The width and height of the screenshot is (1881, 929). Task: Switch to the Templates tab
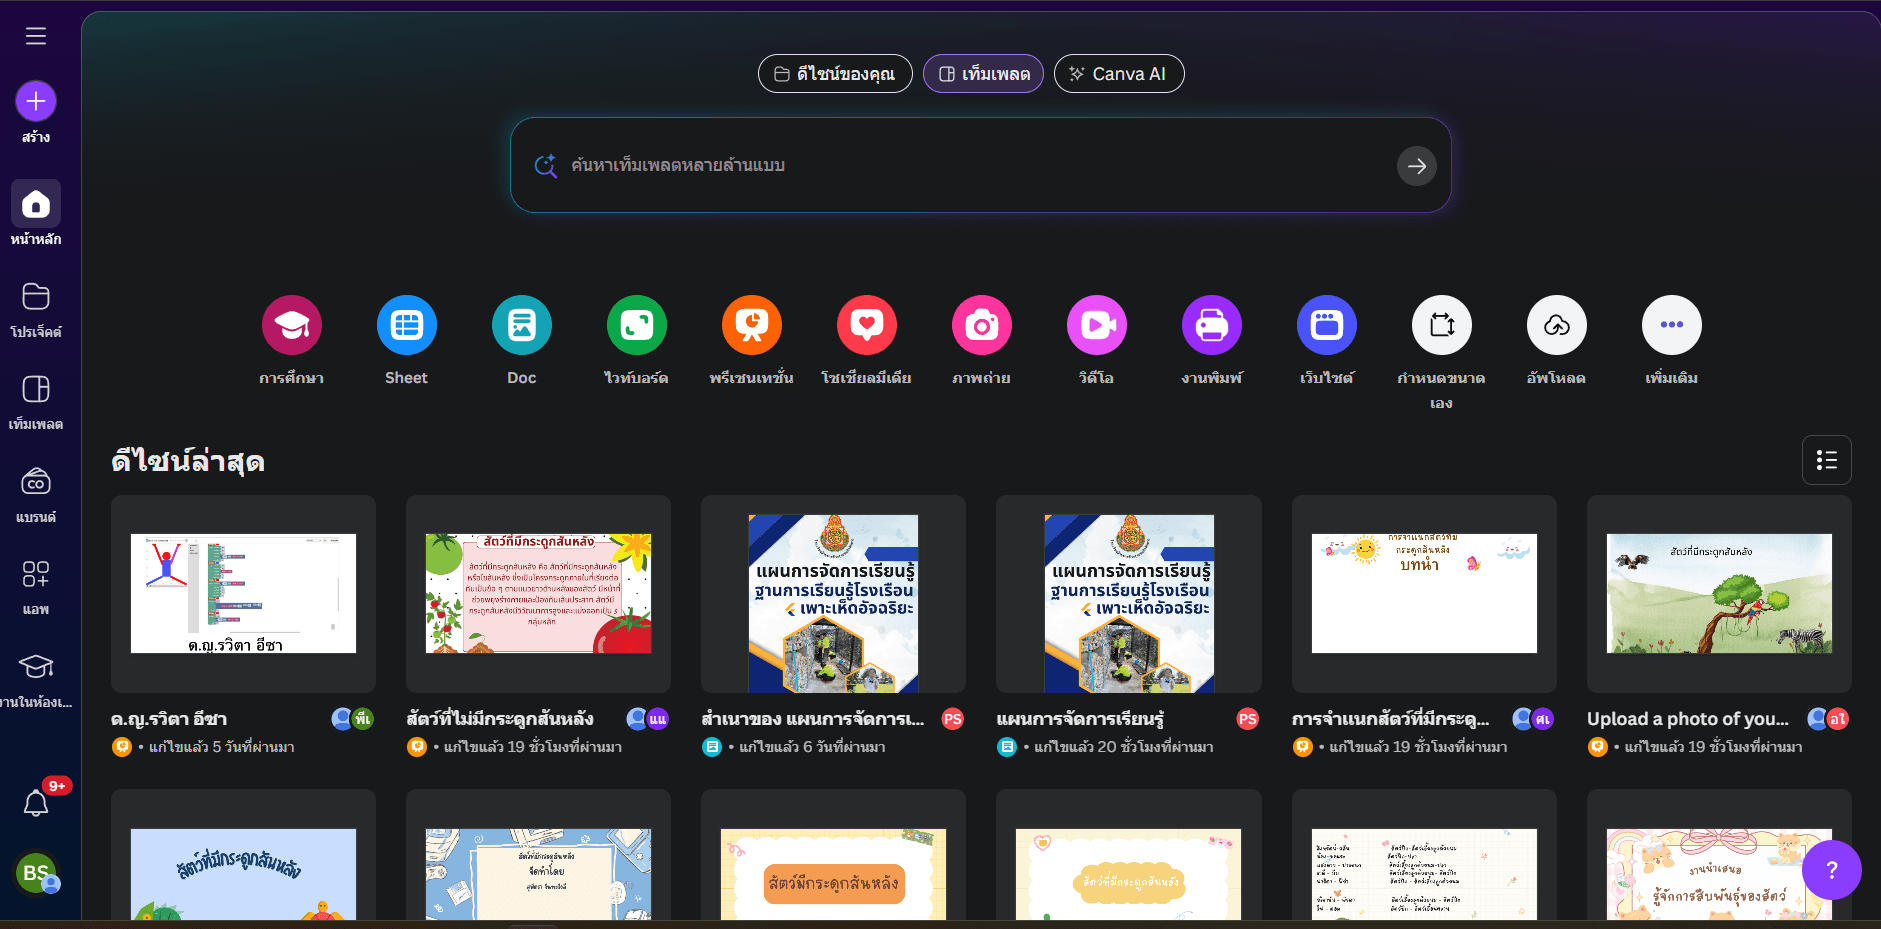pos(983,74)
